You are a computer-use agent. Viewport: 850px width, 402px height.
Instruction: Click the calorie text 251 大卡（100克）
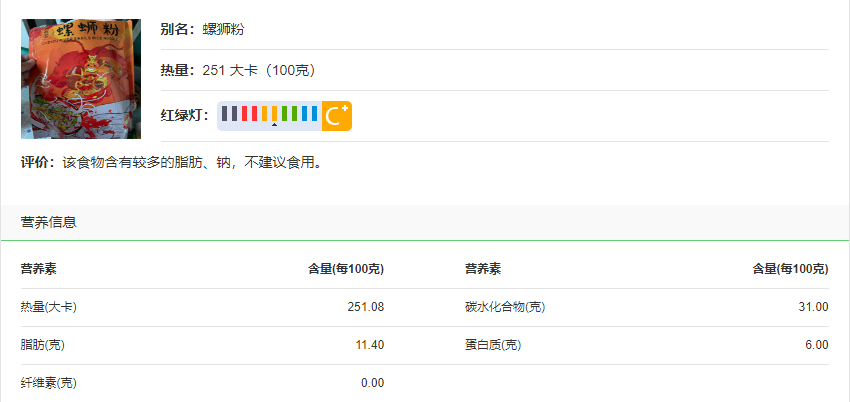[x=259, y=70]
